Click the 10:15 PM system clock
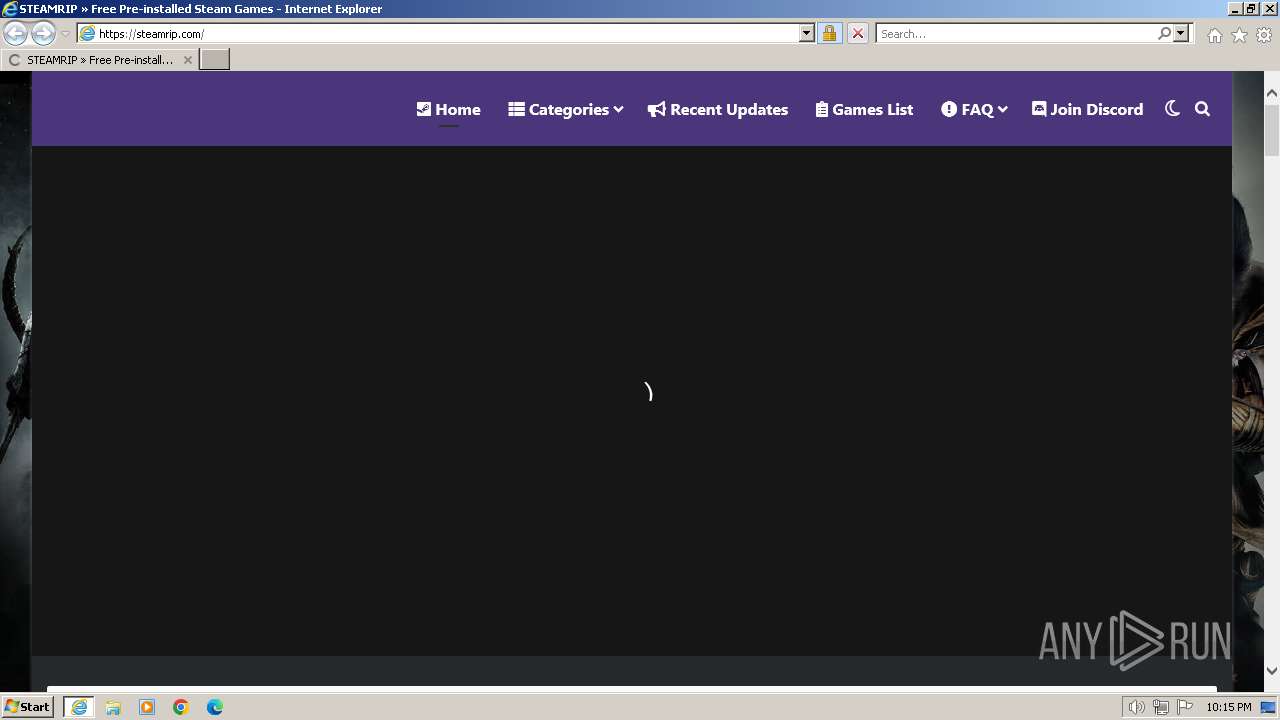The height and width of the screenshot is (720, 1280). click(1229, 707)
